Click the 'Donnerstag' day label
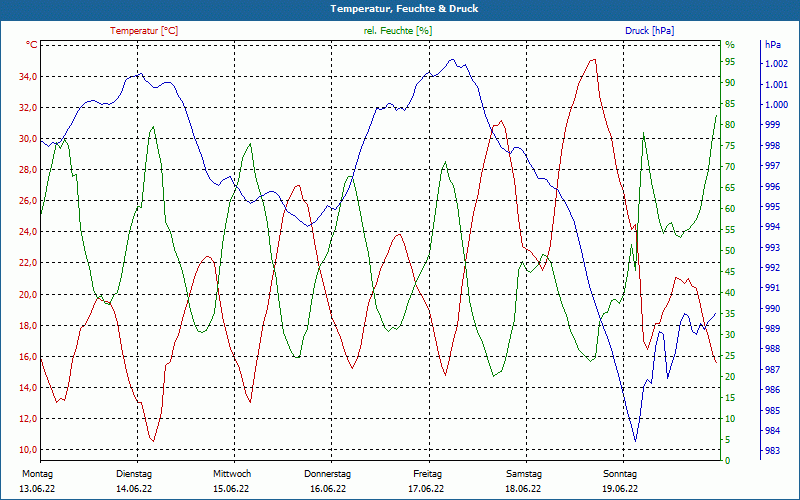 pos(328,474)
